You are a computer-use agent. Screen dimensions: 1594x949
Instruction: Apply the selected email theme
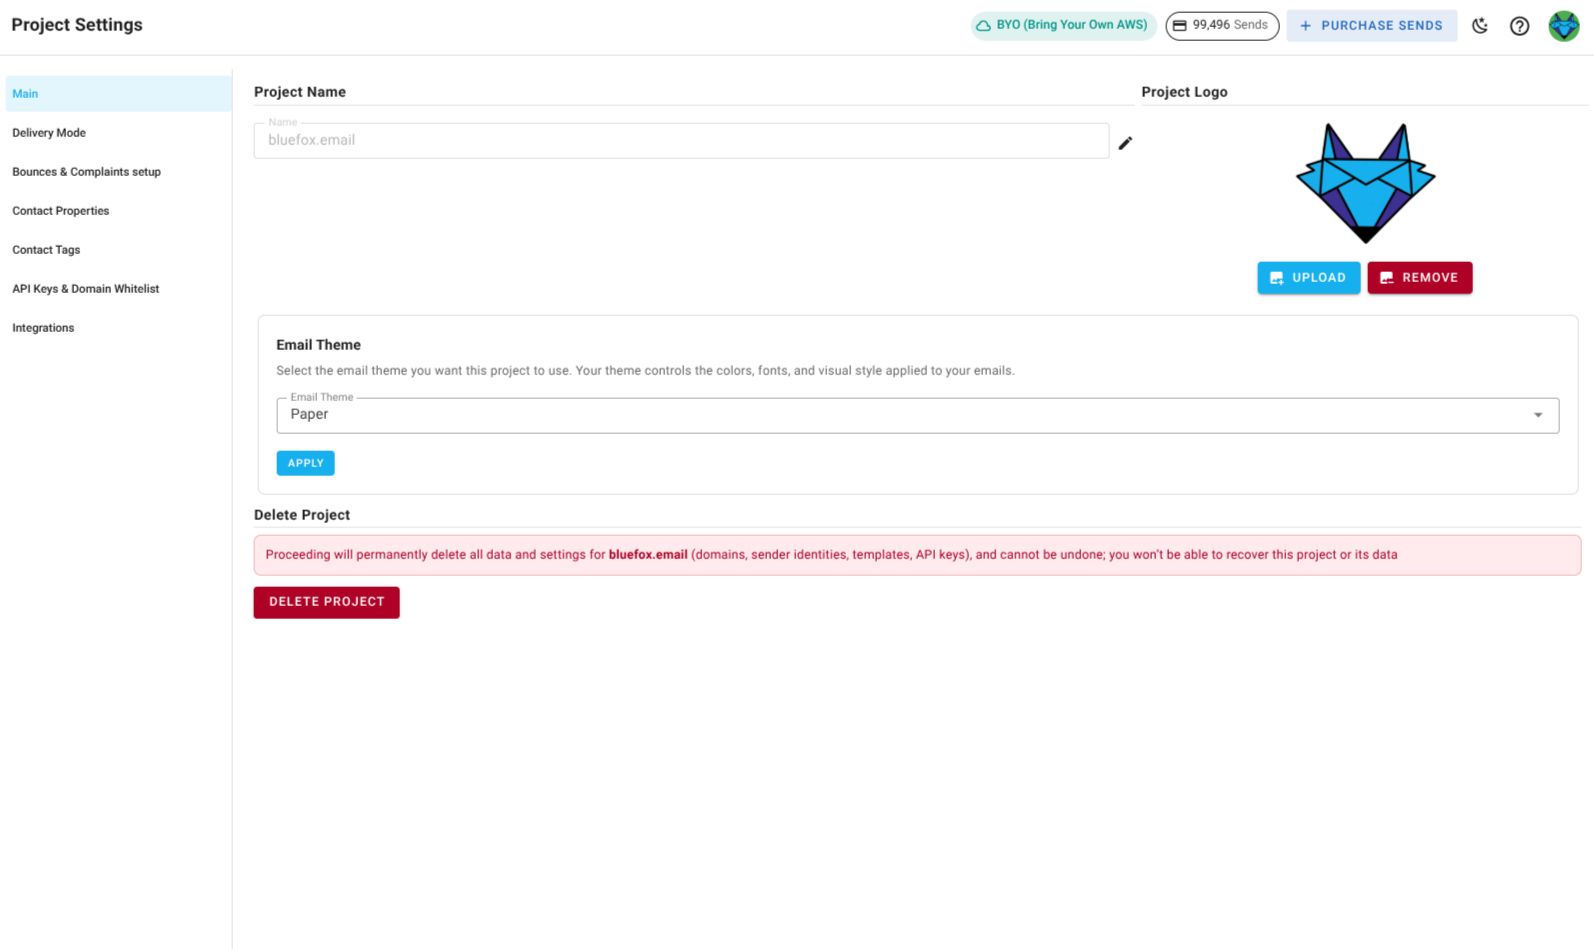coord(305,463)
